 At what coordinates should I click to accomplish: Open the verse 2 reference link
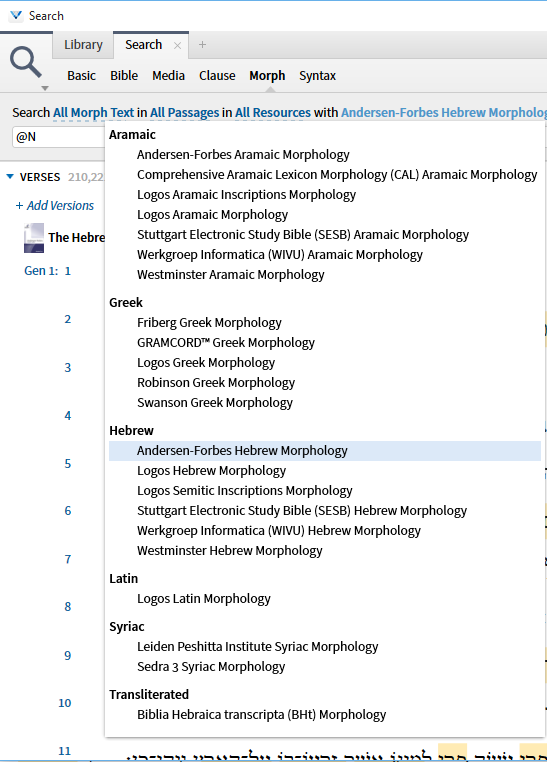click(x=68, y=319)
